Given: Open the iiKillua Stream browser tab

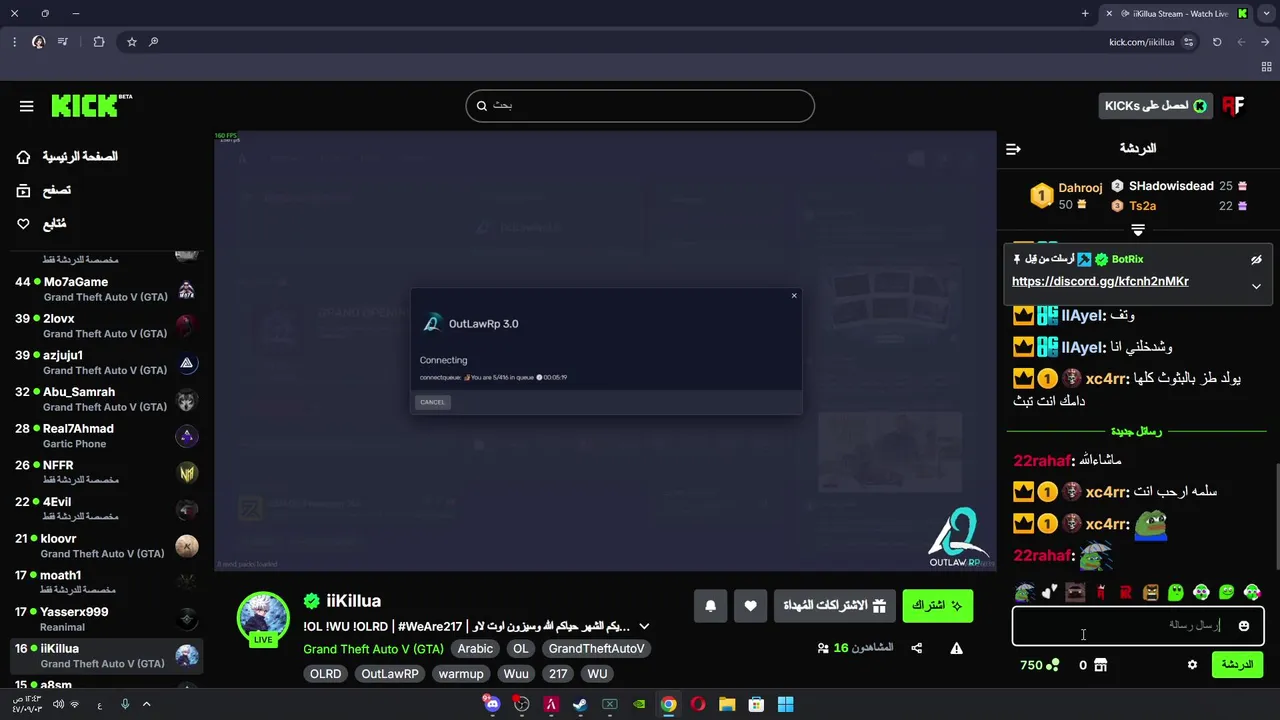Looking at the screenshot, I should 1178,14.
